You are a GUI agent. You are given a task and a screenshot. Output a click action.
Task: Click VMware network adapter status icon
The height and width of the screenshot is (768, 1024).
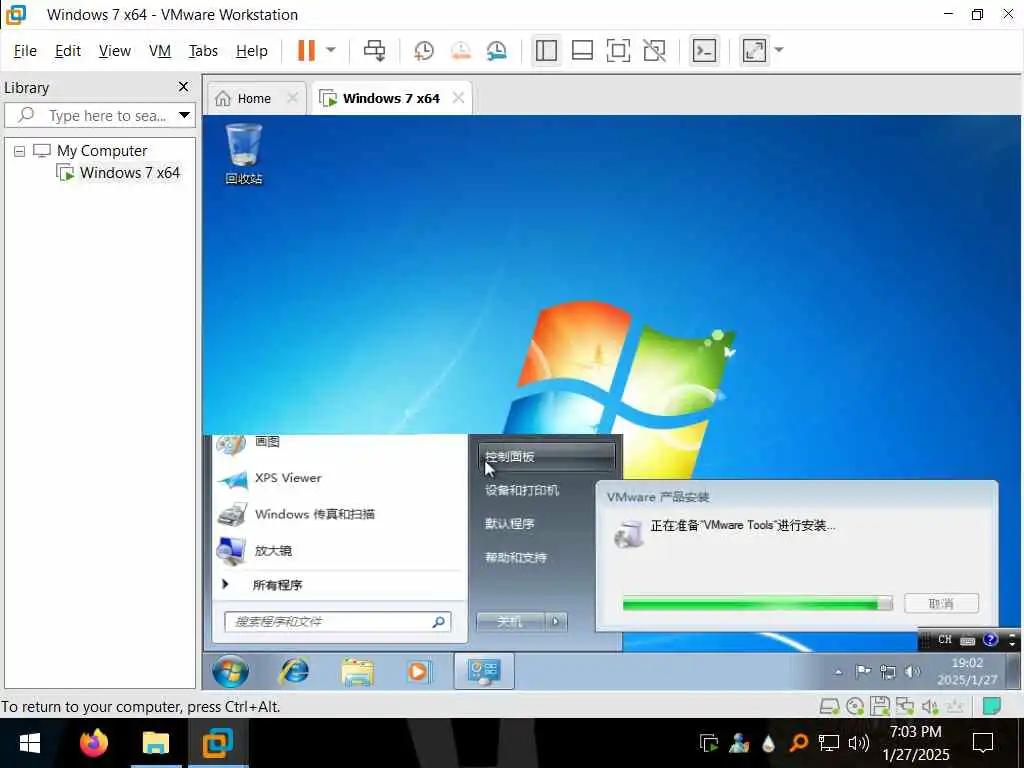[904, 706]
